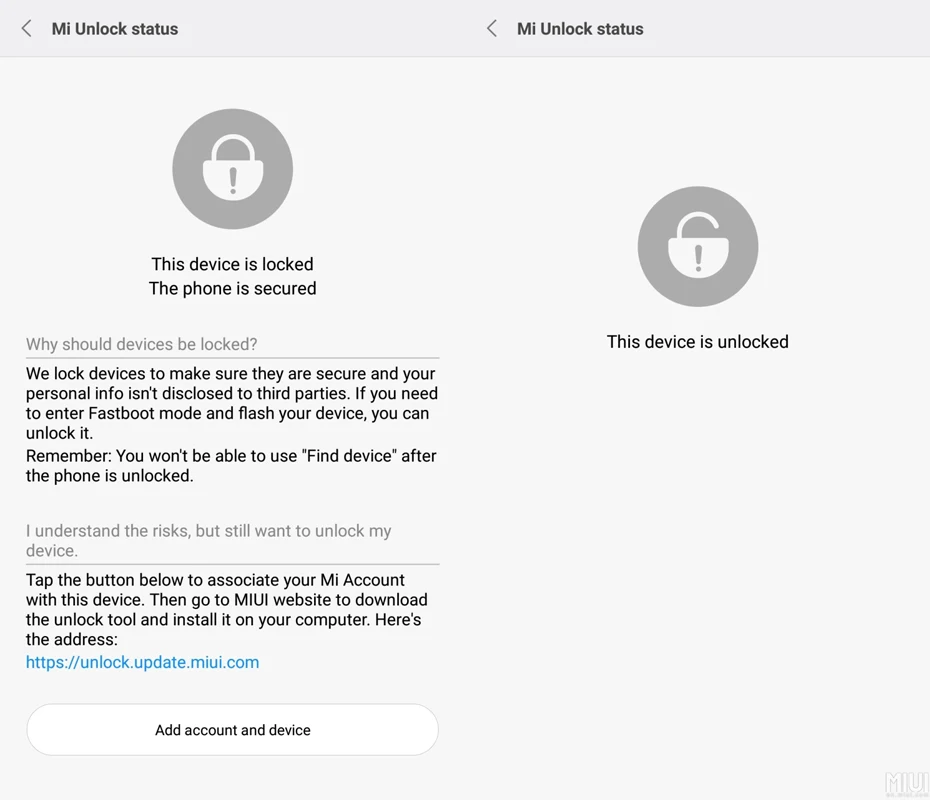Viewport: 930px width, 800px height.
Task: Click the Find device warning sentence
Action: click(231, 465)
